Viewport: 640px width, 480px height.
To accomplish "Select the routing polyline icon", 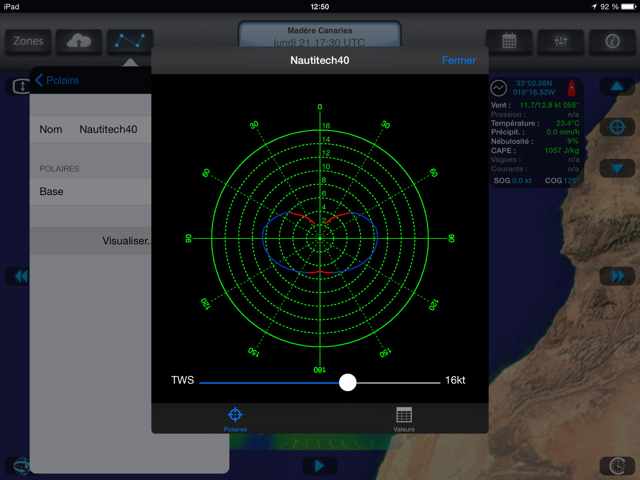I will (130, 41).
